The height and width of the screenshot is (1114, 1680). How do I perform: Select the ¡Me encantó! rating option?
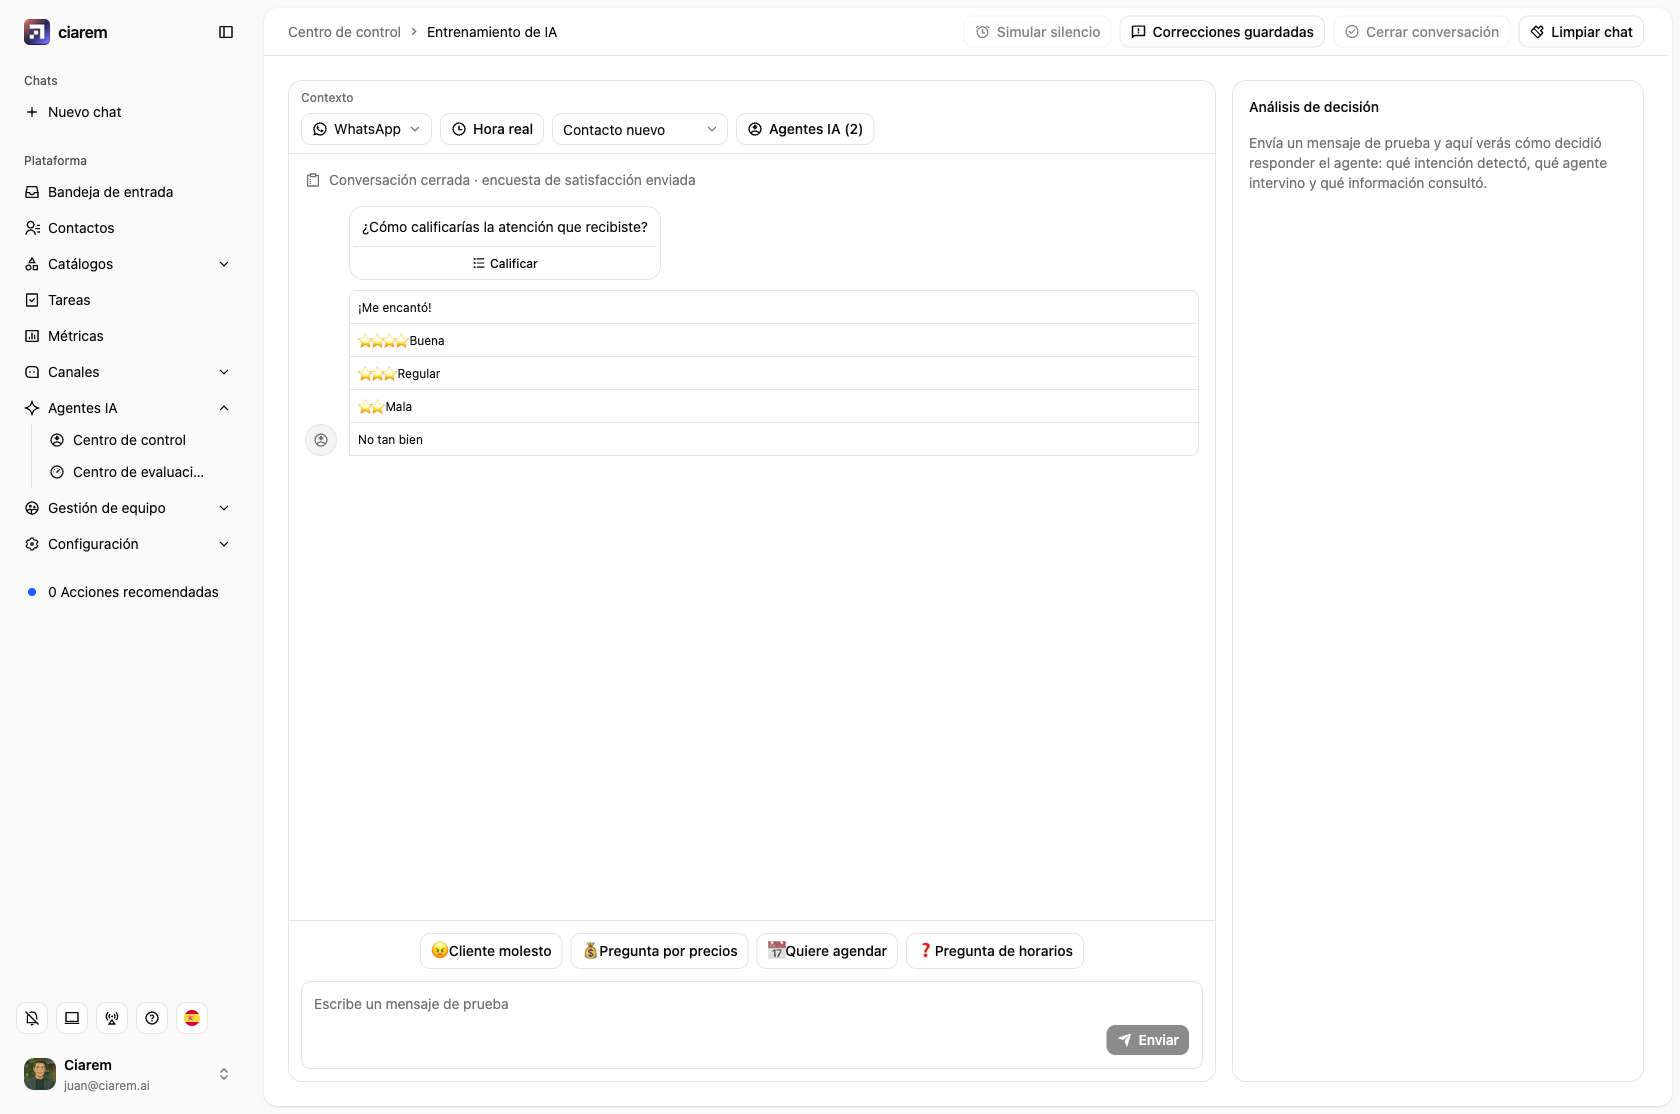[x=774, y=307]
